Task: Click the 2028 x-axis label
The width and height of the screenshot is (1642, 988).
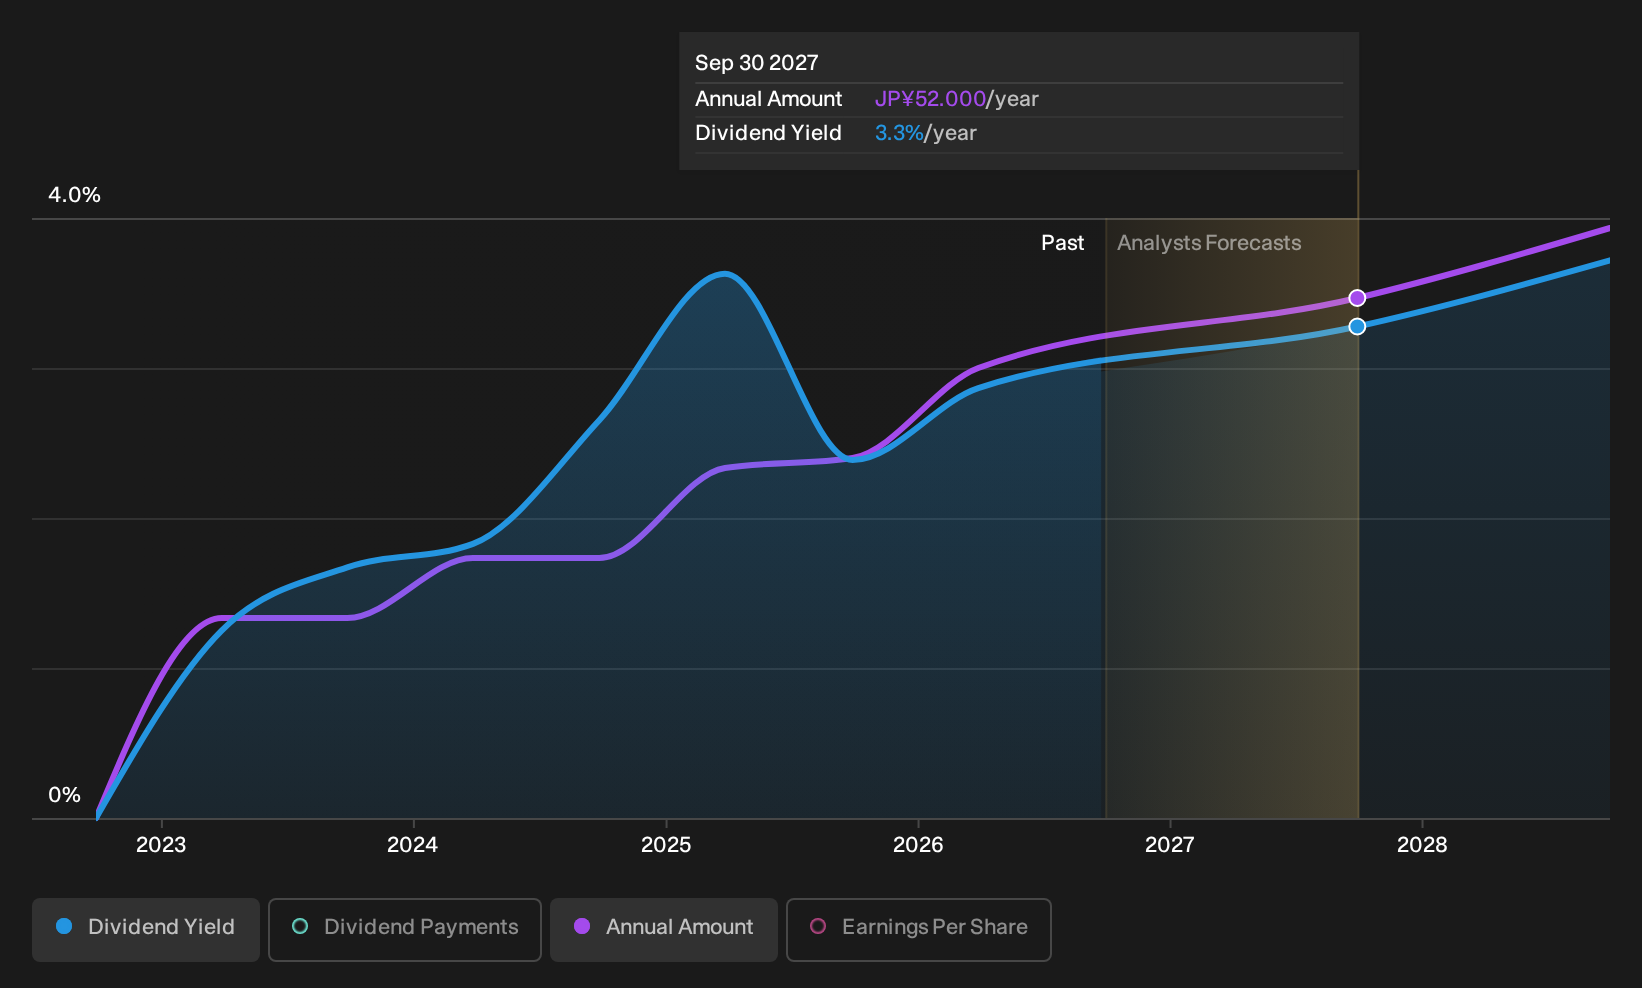Action: click(1422, 845)
